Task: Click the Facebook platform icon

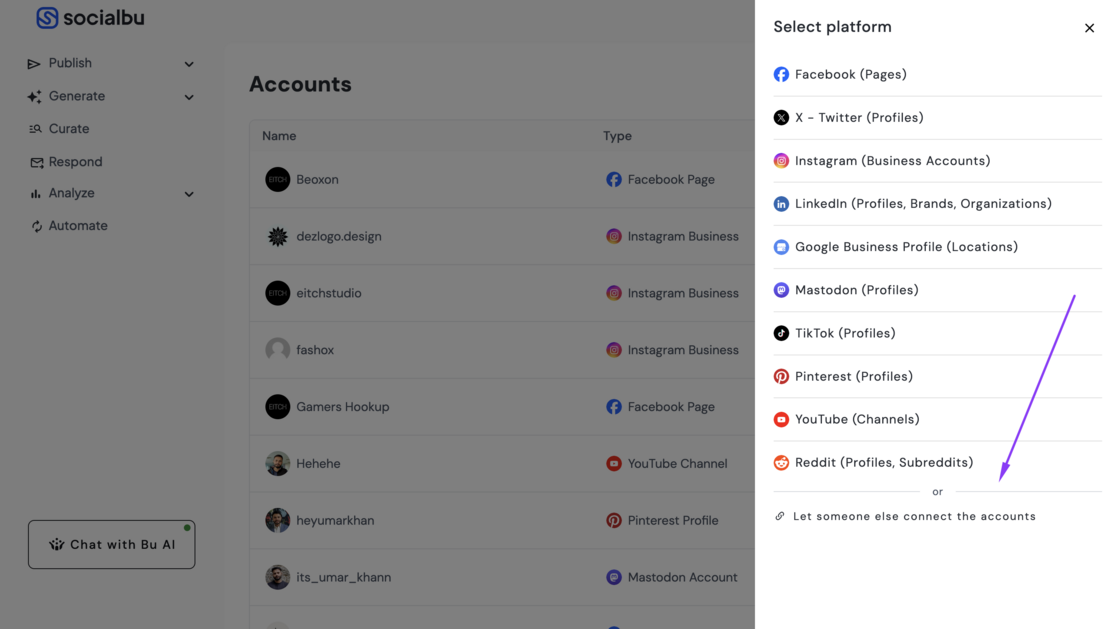Action: (781, 75)
